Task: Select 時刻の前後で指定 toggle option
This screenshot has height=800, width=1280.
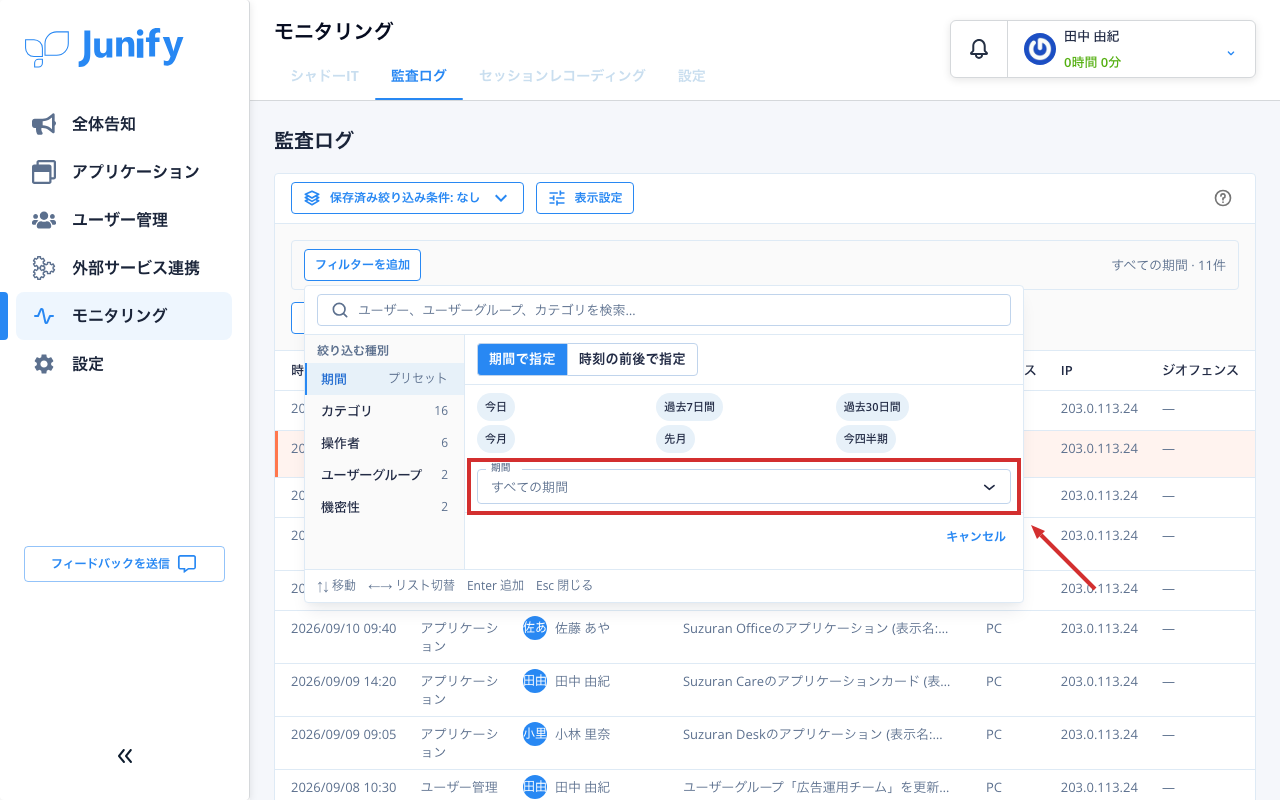Action: coord(632,359)
